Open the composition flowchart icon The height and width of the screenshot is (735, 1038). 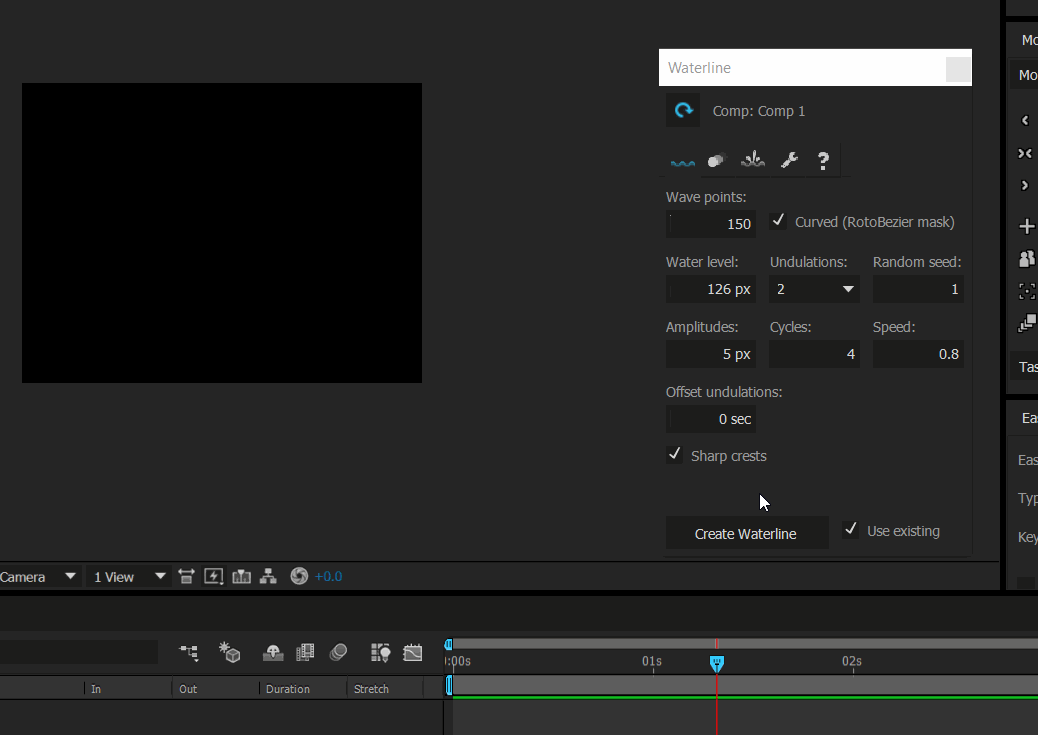point(268,576)
